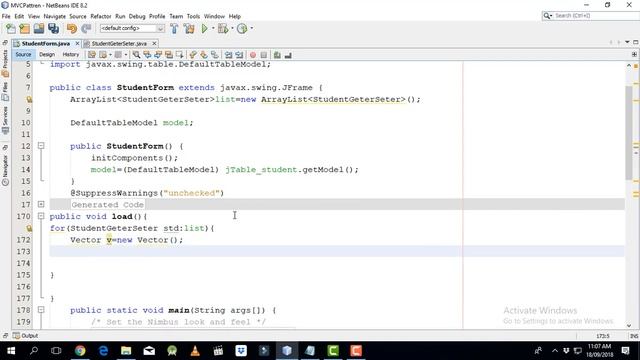Click the Open Project toolbar icon
This screenshot has height=360, width=640.
point(39,29)
